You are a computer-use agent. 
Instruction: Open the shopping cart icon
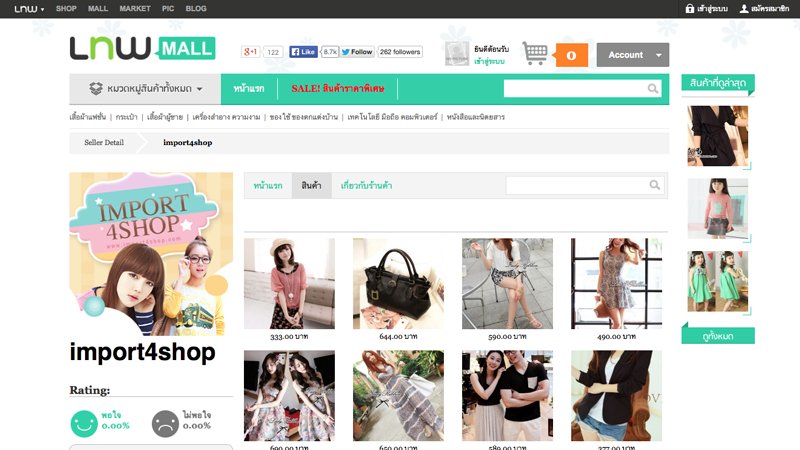(534, 54)
